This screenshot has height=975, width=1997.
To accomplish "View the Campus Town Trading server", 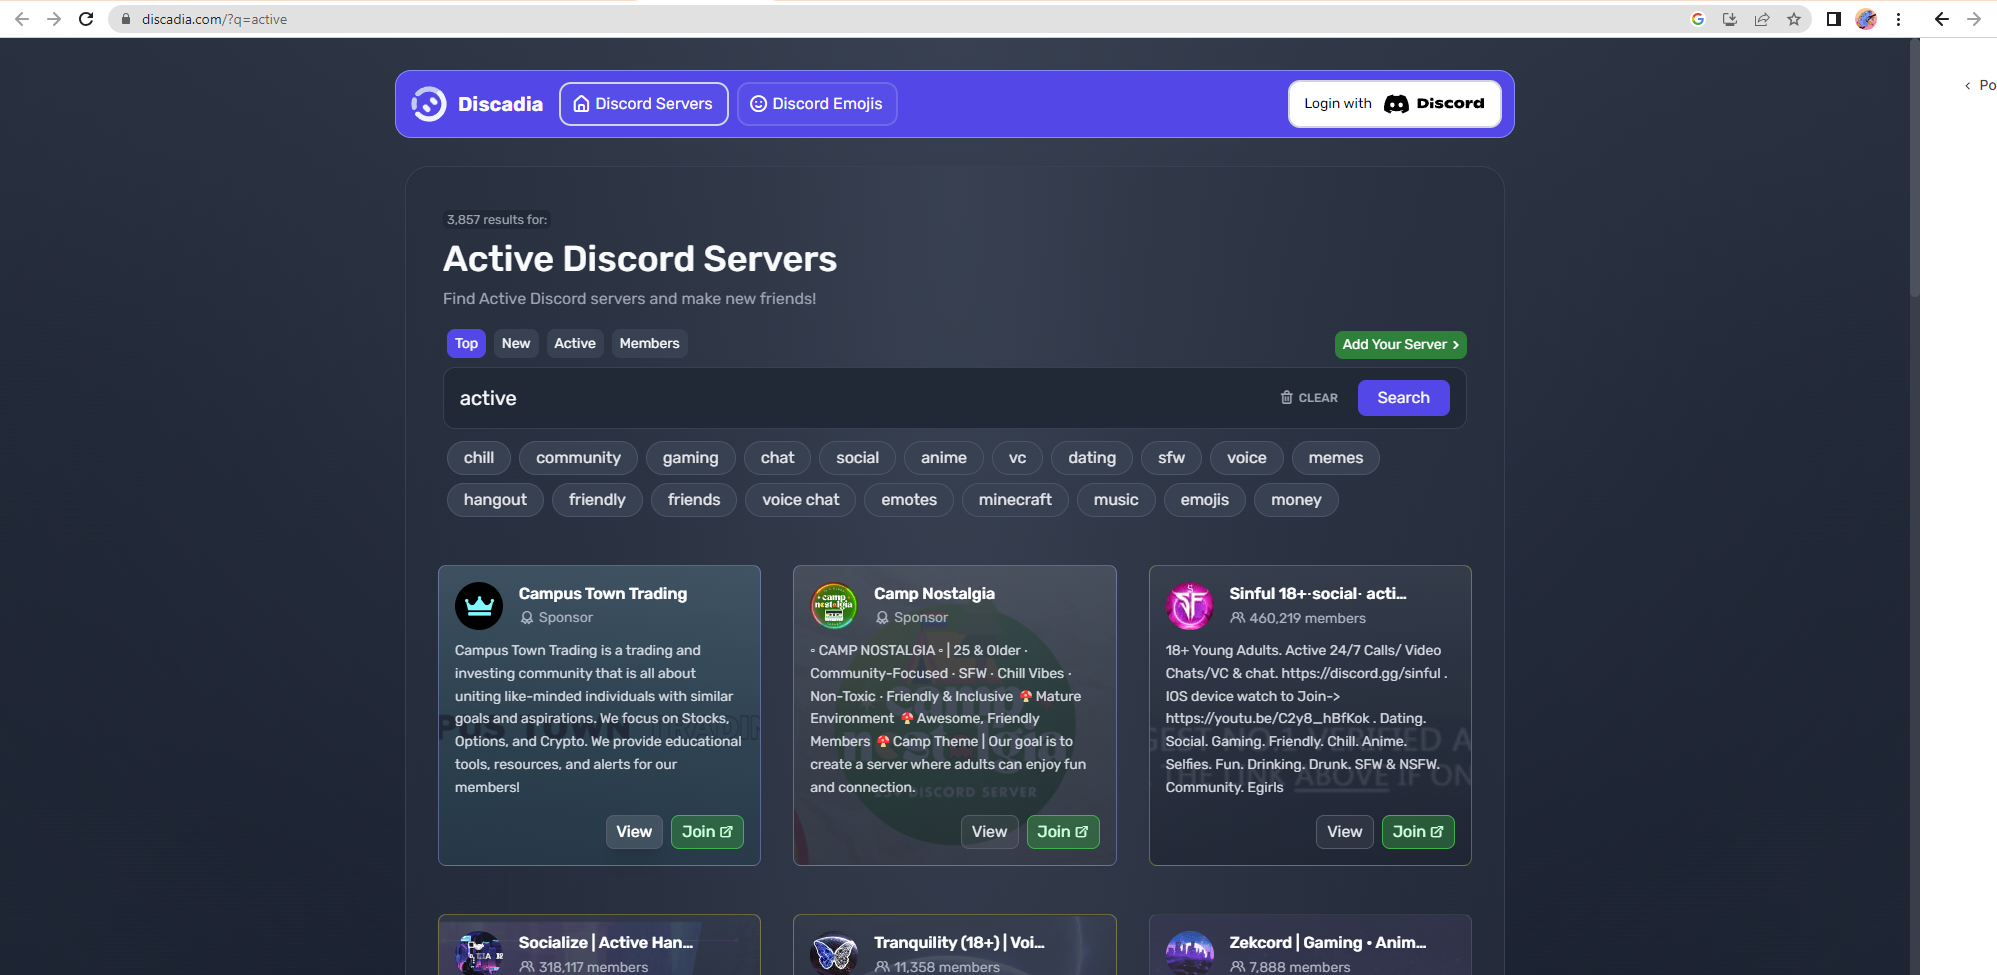I will pos(634,832).
